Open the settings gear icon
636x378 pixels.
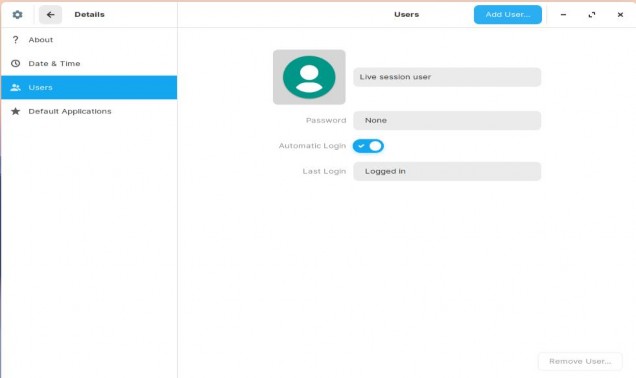17,15
